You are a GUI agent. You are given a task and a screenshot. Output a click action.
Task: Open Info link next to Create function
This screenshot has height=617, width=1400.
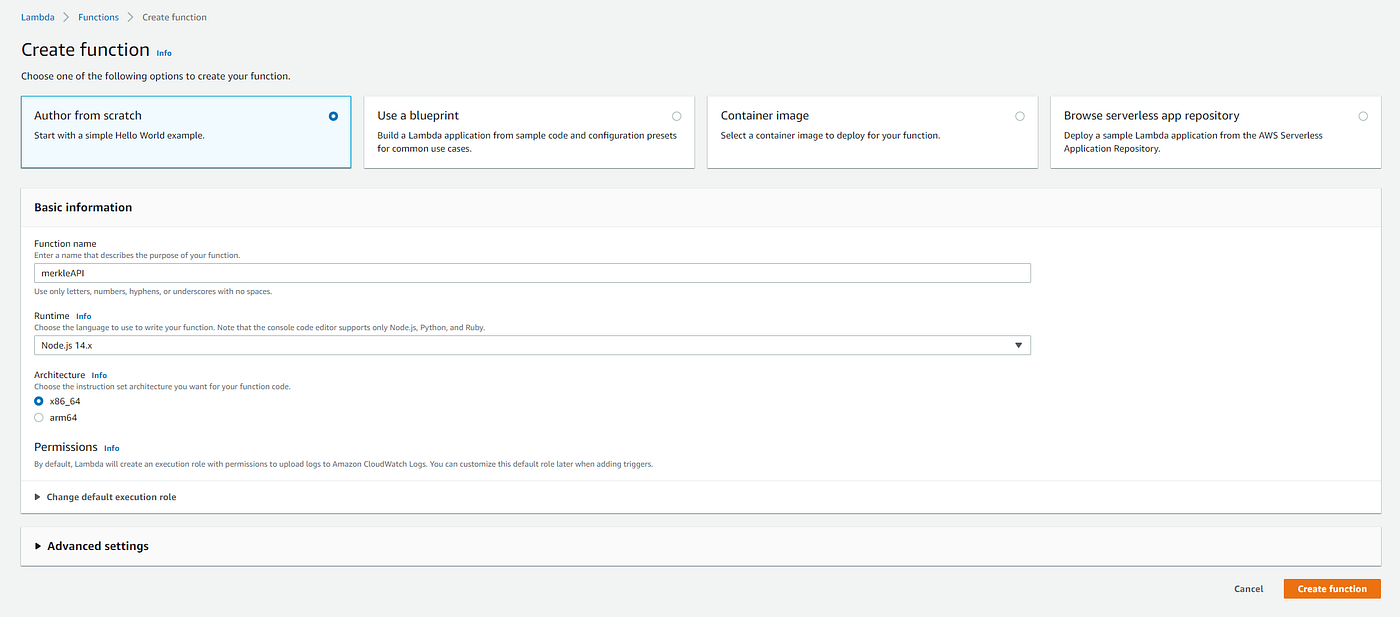(x=164, y=53)
